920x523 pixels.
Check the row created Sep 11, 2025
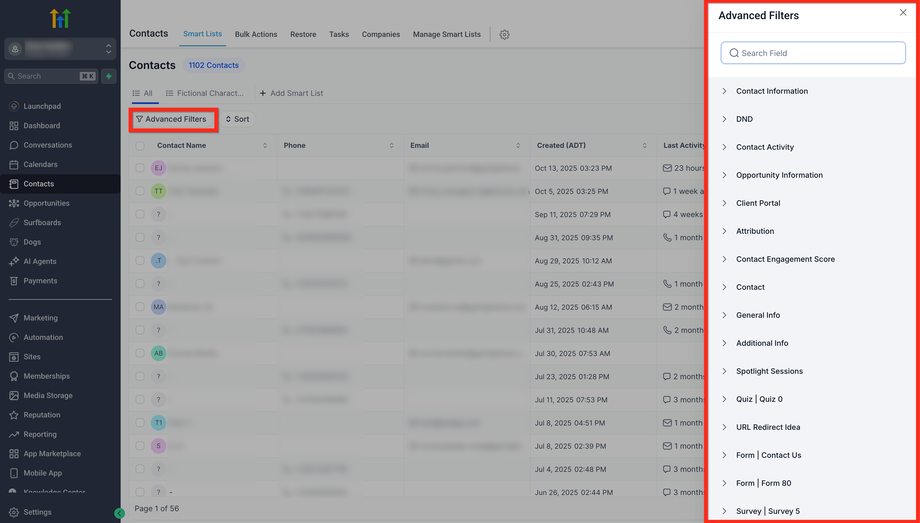point(140,214)
